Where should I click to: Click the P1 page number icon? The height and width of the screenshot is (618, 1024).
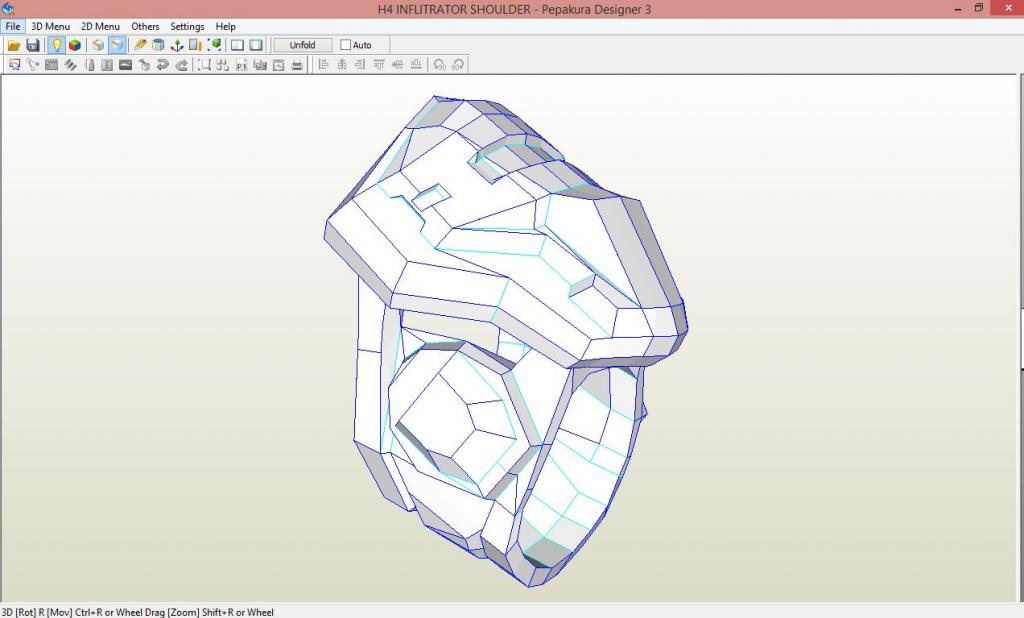click(x=242, y=65)
